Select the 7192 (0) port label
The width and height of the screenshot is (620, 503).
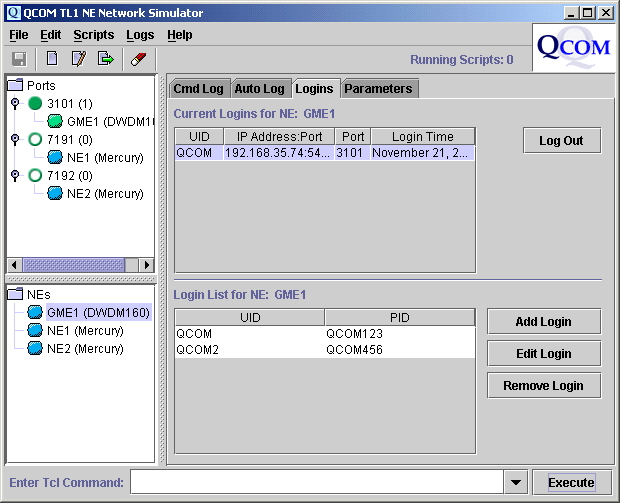70,176
